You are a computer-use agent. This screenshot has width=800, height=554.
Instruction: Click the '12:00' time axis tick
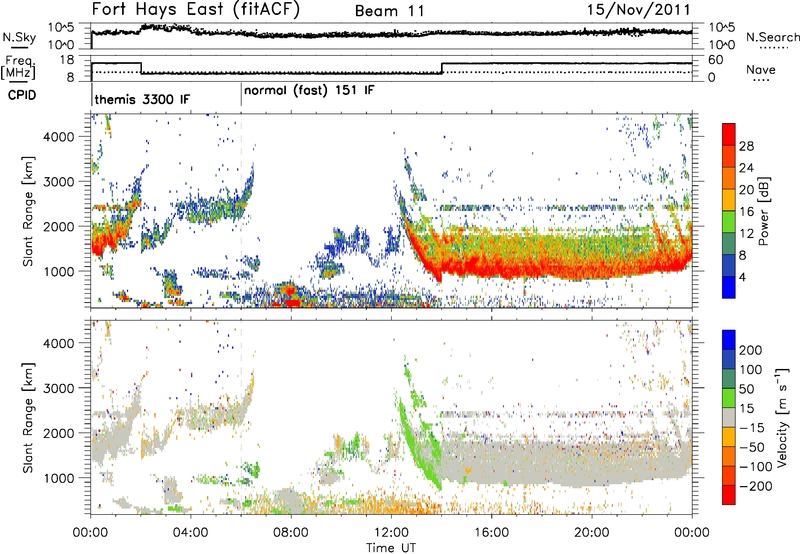[x=391, y=533]
